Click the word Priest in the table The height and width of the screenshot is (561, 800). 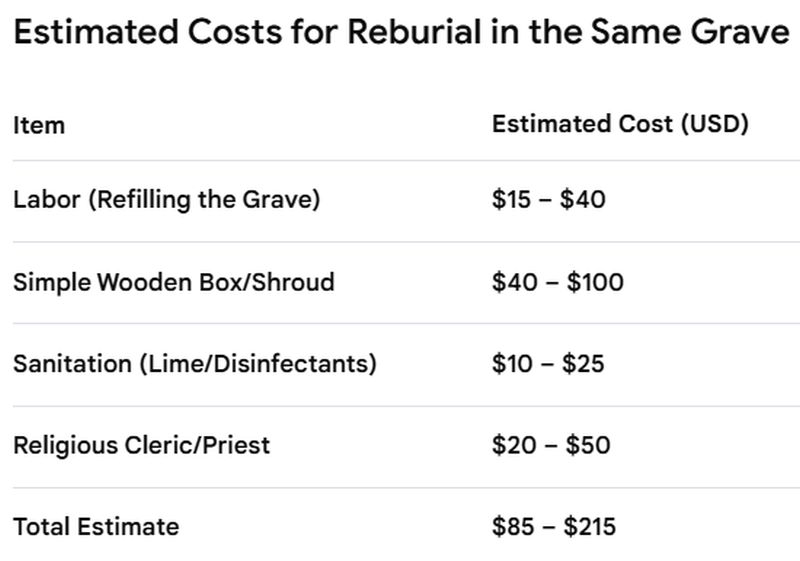(x=236, y=445)
